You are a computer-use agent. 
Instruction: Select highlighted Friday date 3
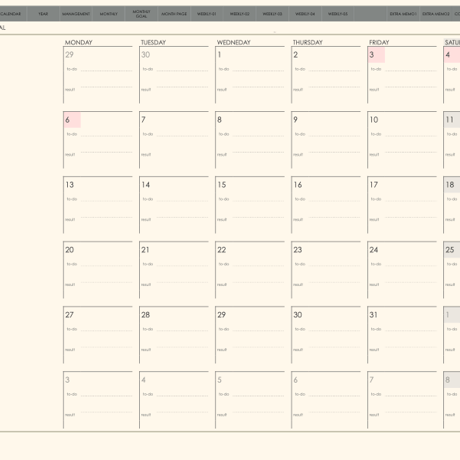[x=376, y=55]
